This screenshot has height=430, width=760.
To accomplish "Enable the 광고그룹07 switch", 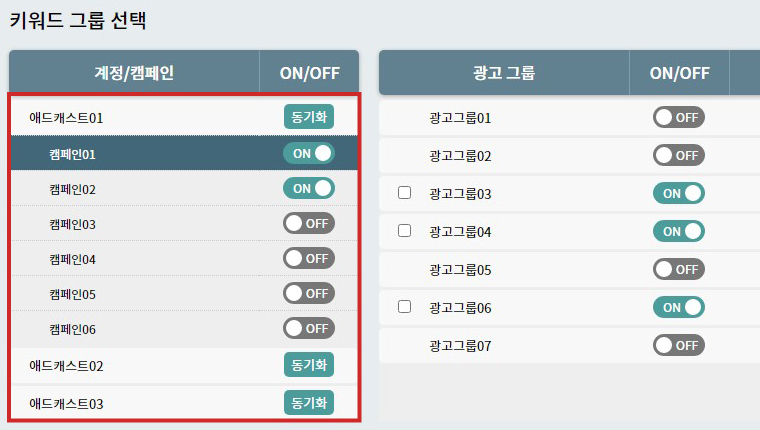I will (679, 345).
